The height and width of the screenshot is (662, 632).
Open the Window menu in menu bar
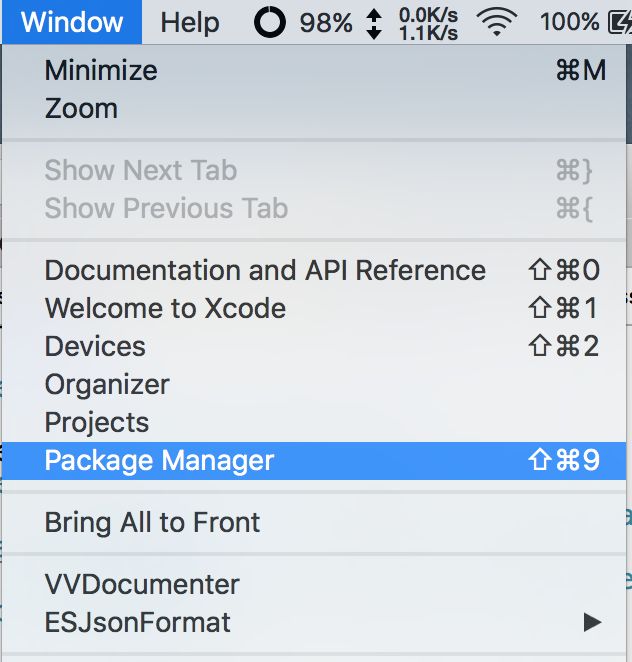pos(72,22)
